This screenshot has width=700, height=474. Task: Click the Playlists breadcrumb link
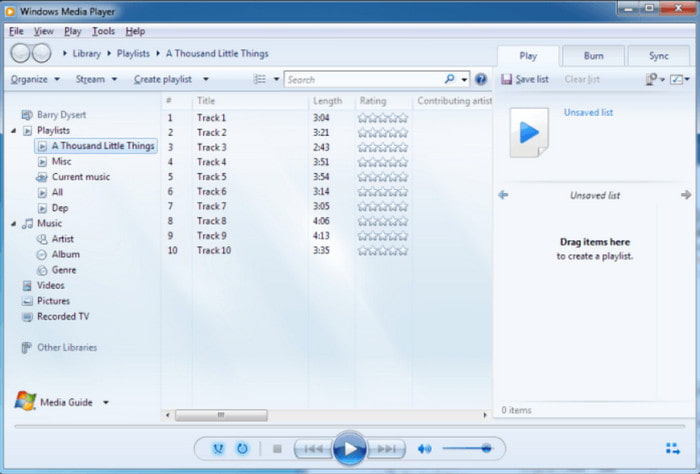point(133,54)
